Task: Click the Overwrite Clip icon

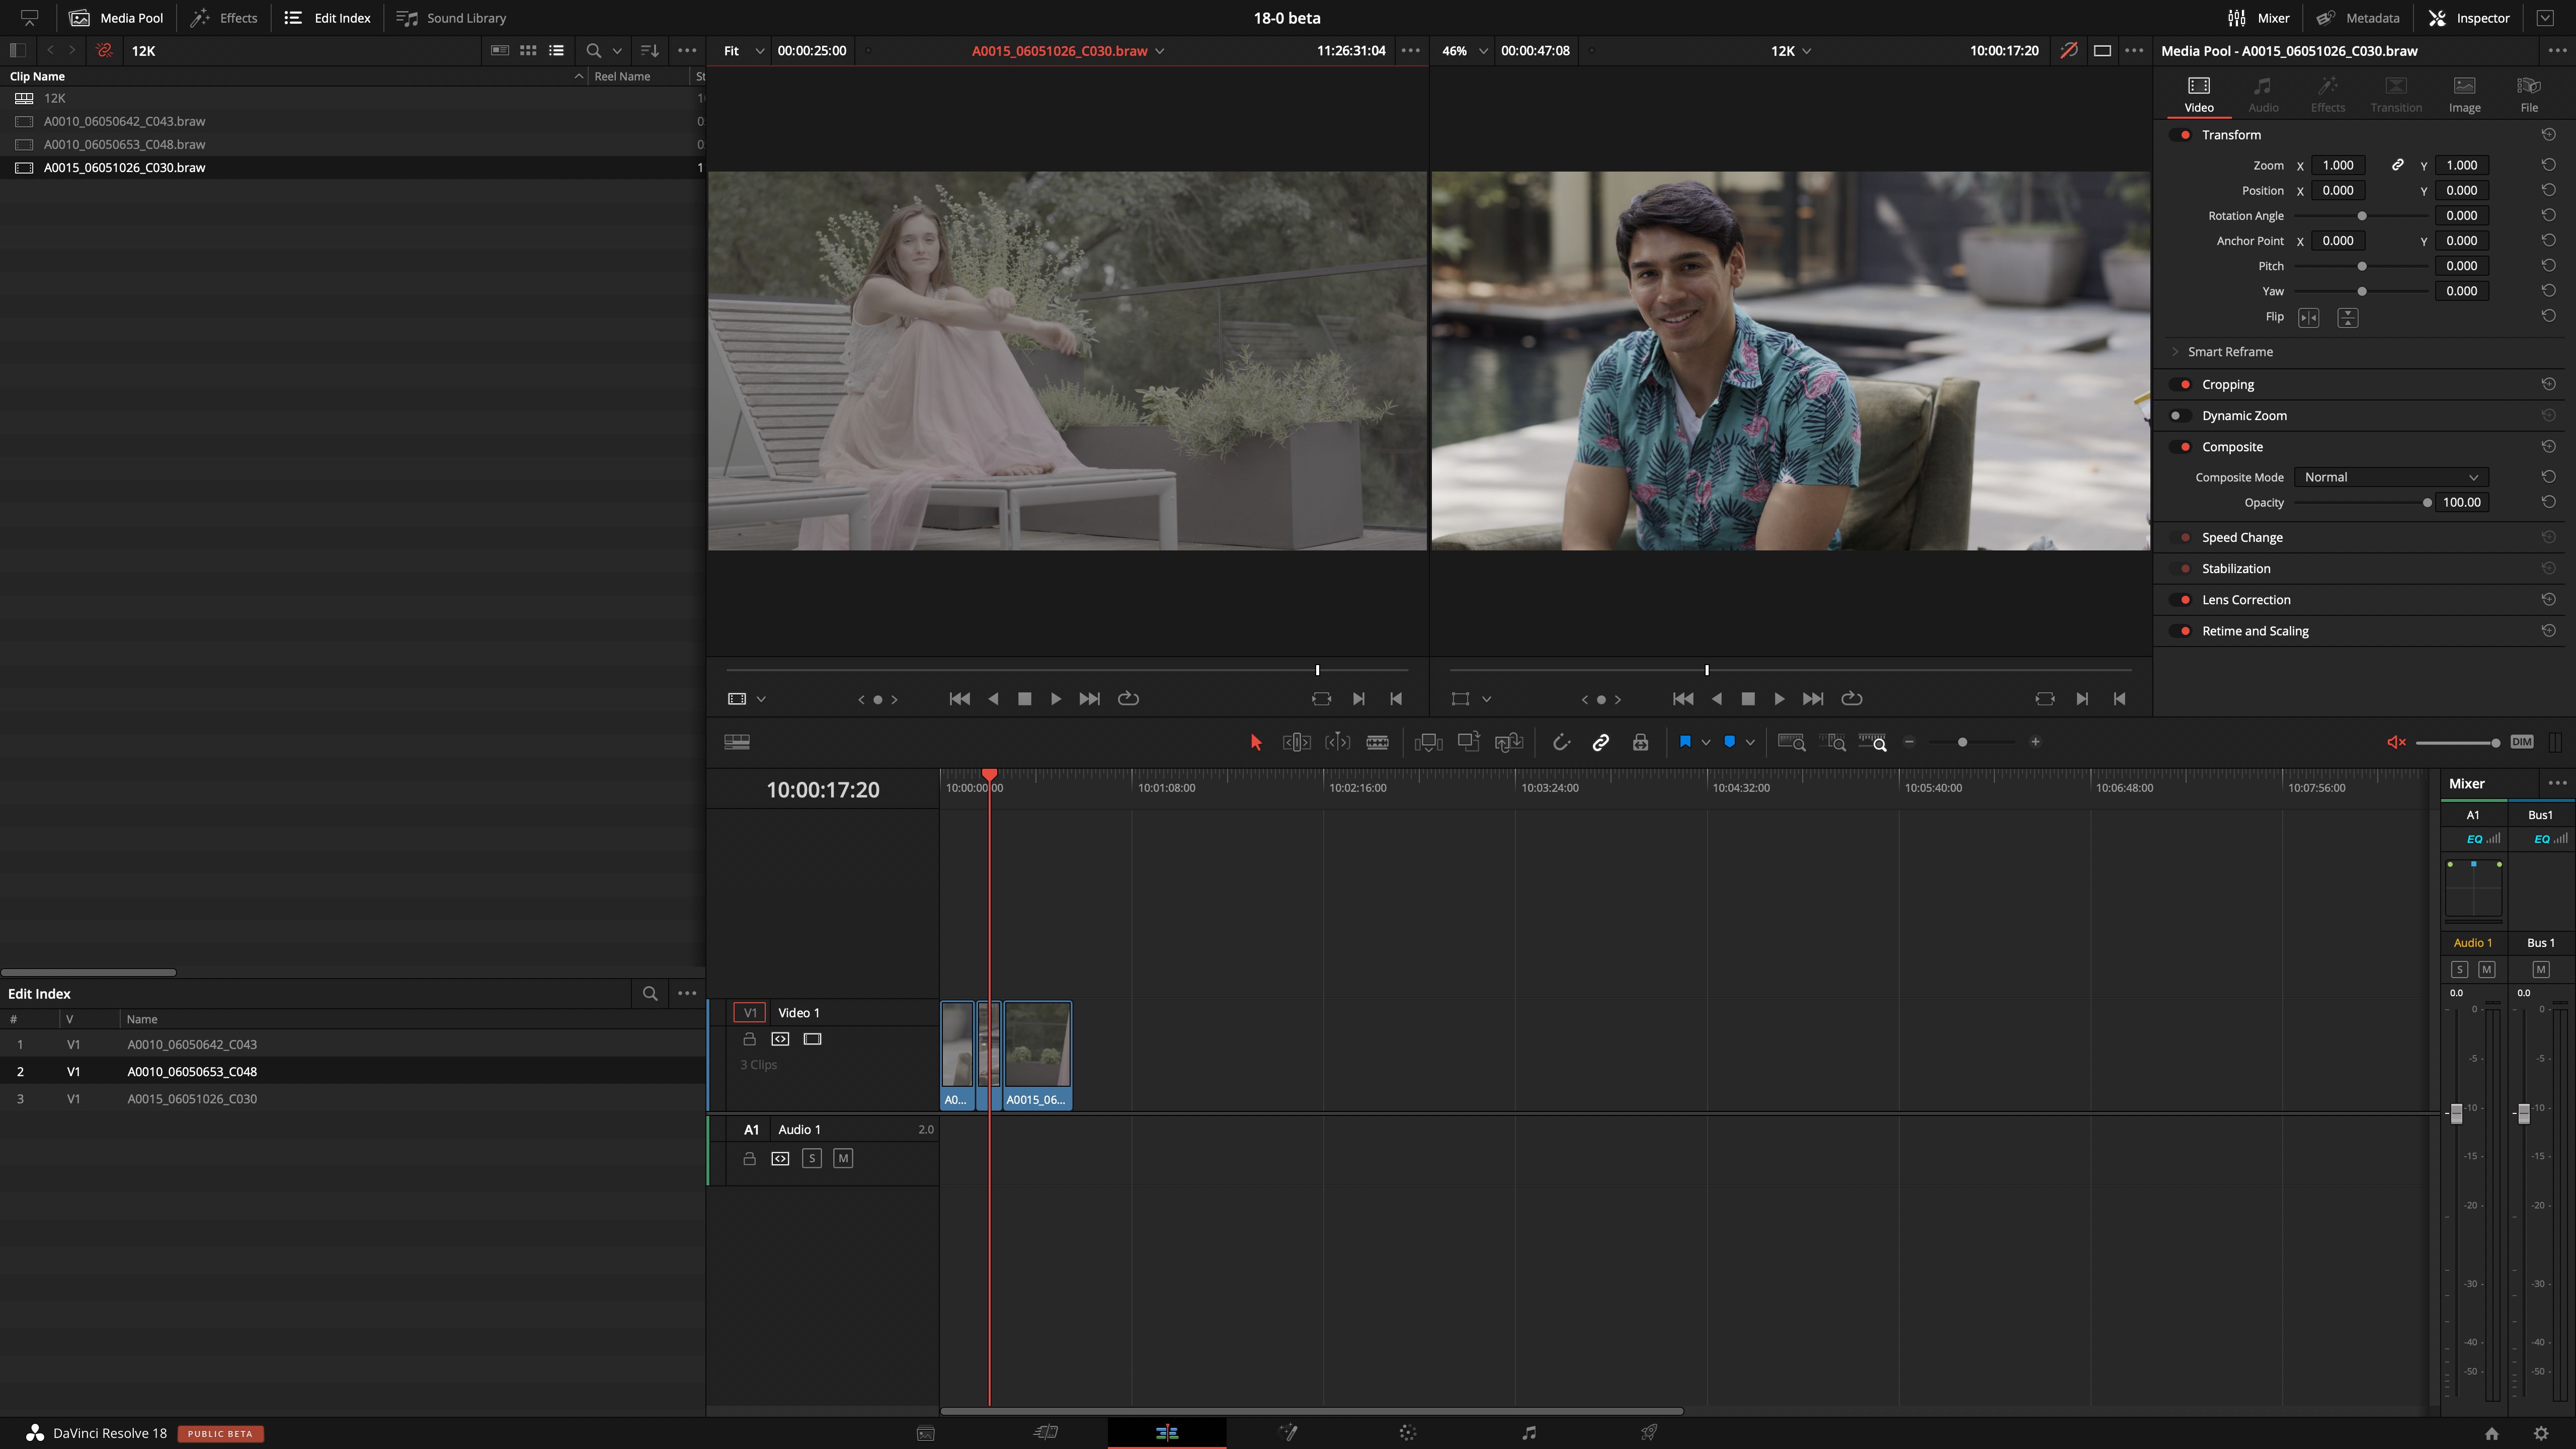Action: [x=1468, y=742]
